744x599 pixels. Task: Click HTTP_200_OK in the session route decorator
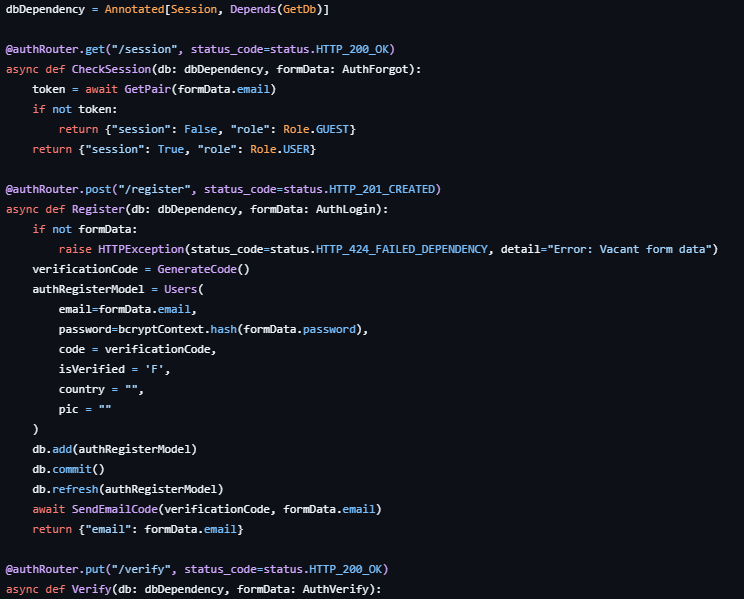point(352,49)
